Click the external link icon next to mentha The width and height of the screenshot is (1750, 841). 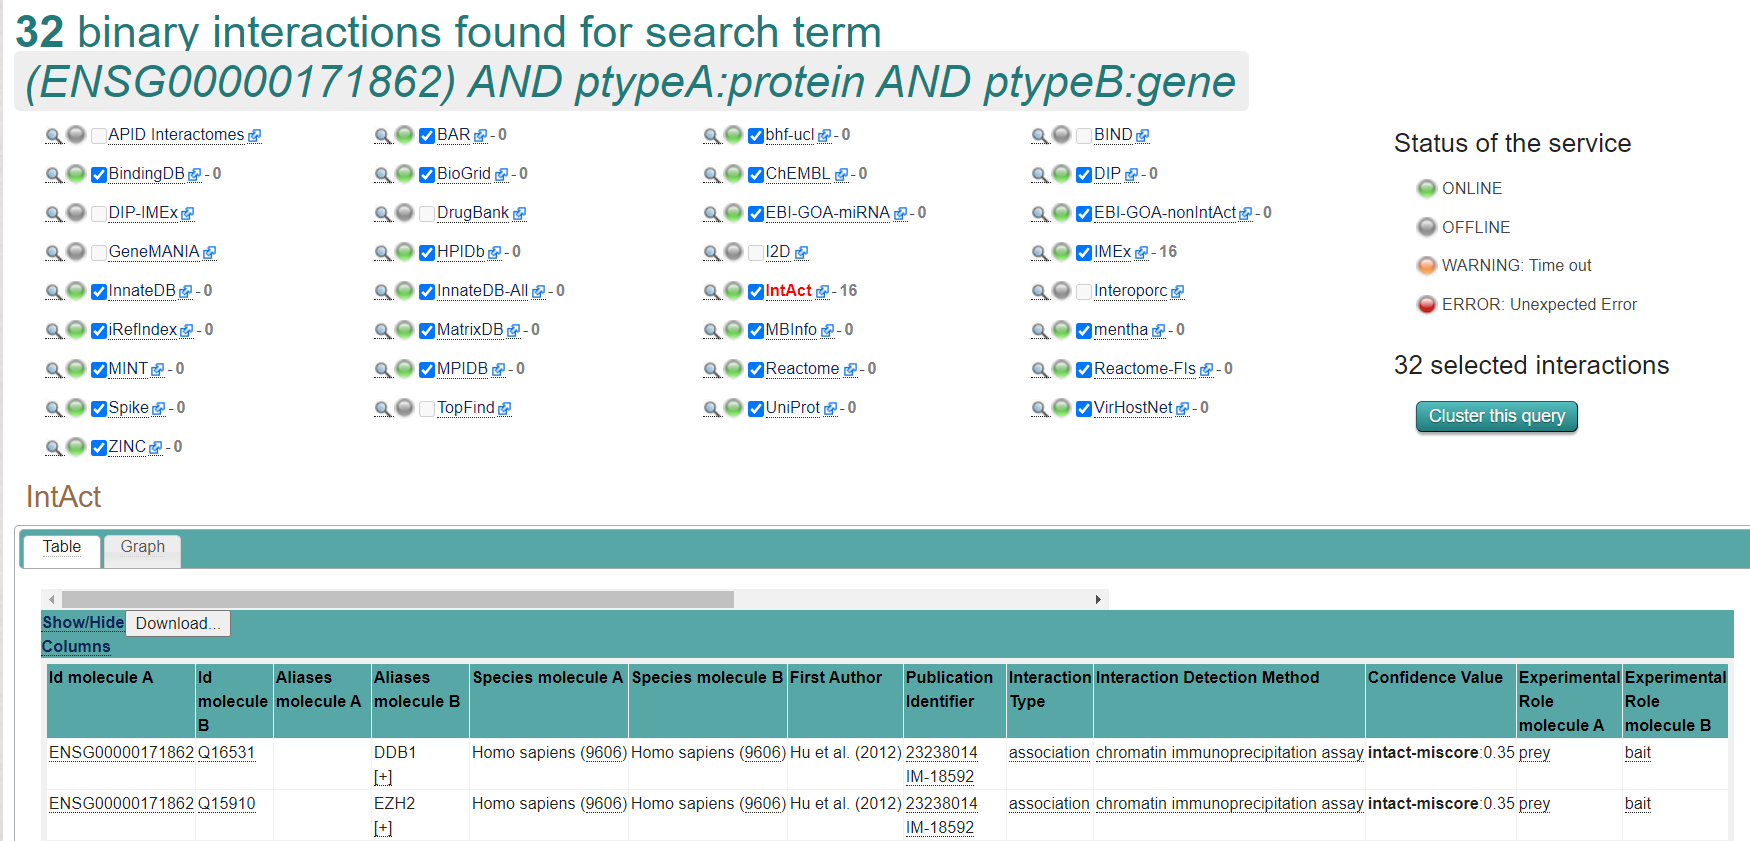(1158, 331)
